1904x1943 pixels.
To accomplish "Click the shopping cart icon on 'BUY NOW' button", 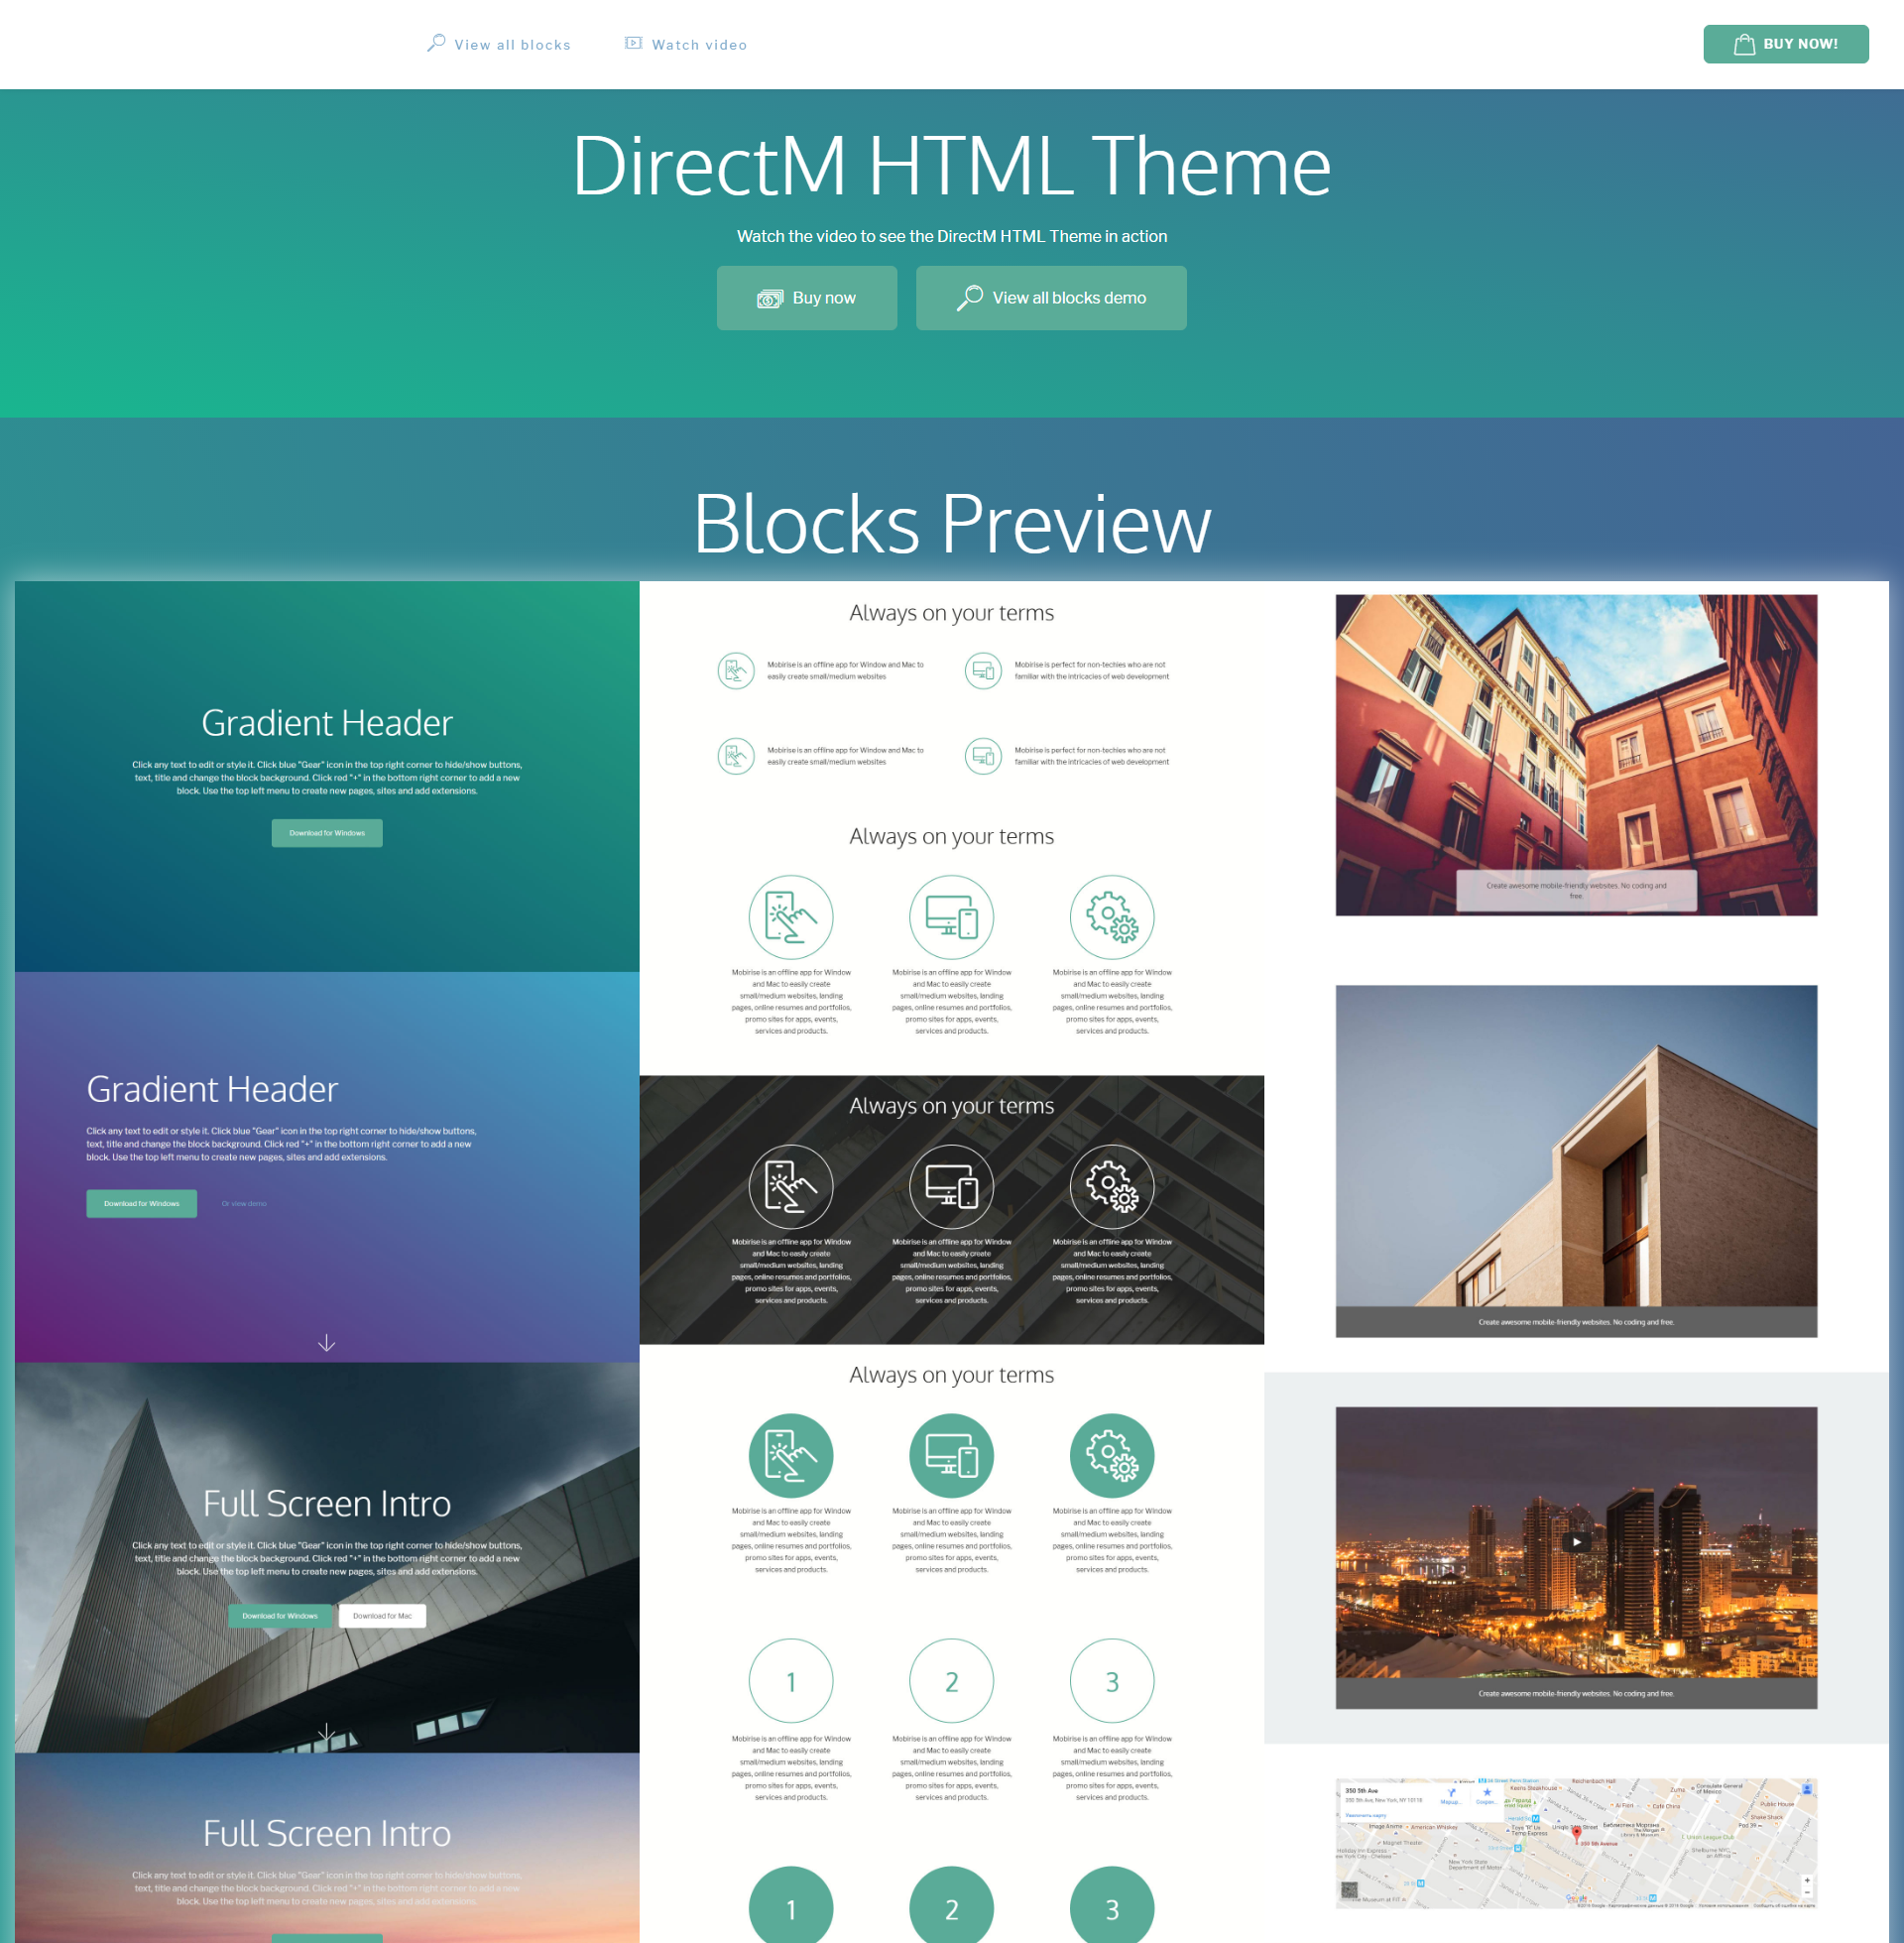I will [1743, 44].
